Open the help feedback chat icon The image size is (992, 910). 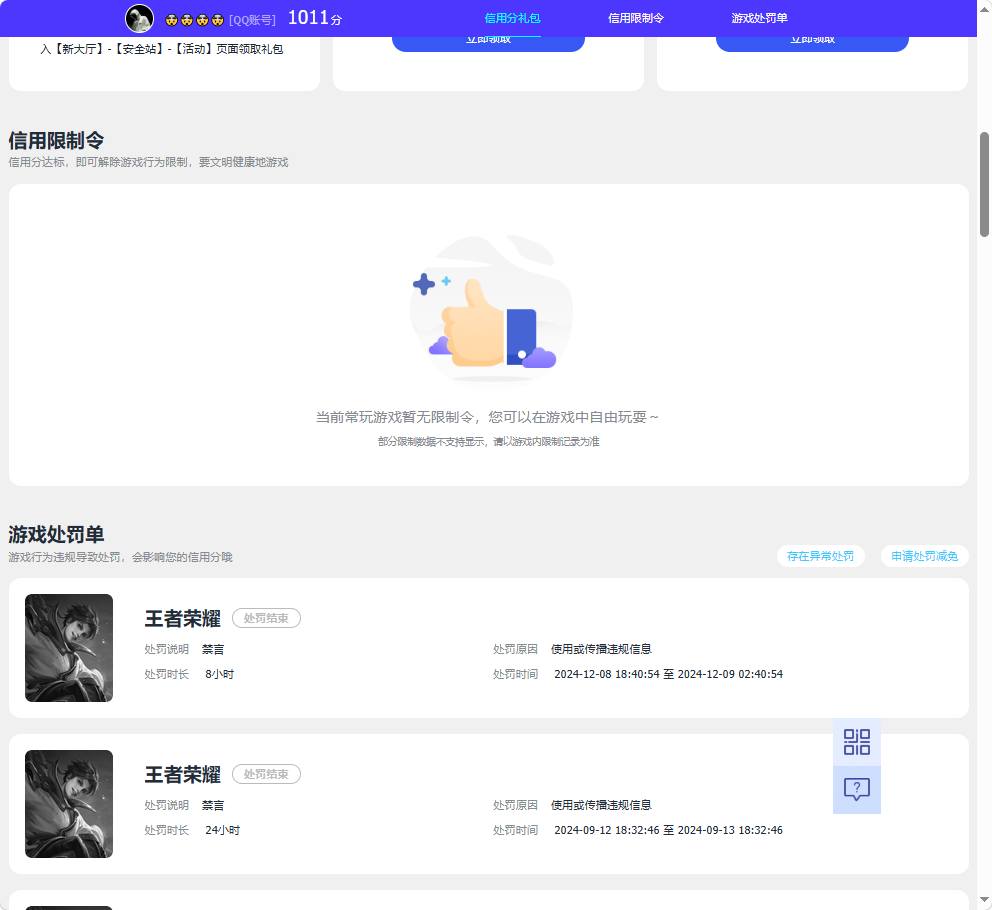pos(857,790)
